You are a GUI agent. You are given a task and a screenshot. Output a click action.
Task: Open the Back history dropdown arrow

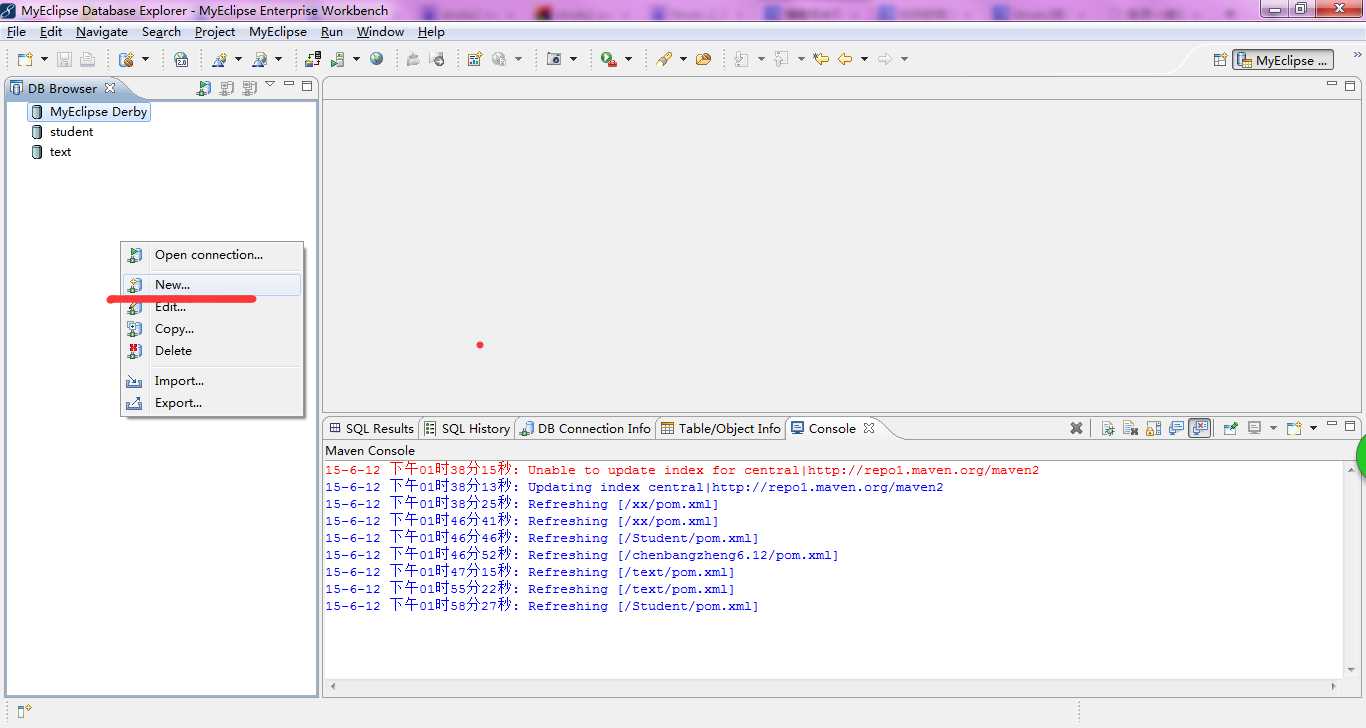coord(864,59)
